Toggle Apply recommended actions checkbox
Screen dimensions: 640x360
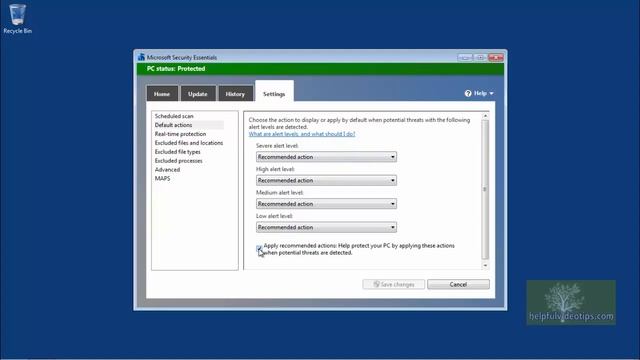[259, 248]
